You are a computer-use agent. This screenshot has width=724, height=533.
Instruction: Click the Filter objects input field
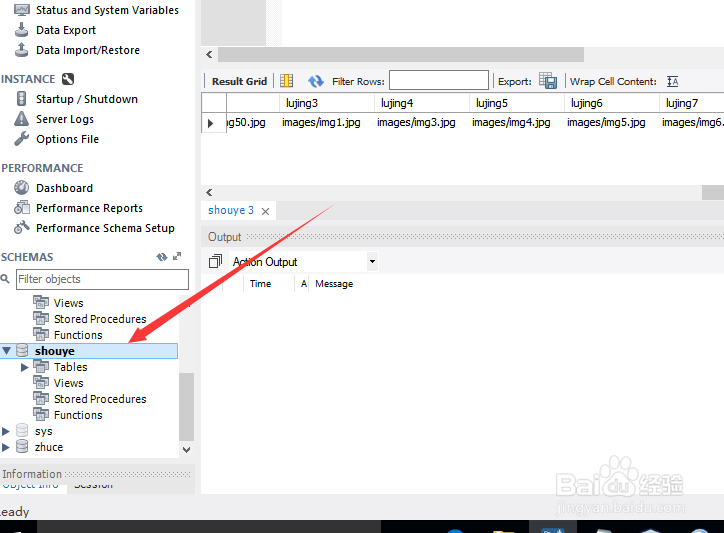[102, 279]
